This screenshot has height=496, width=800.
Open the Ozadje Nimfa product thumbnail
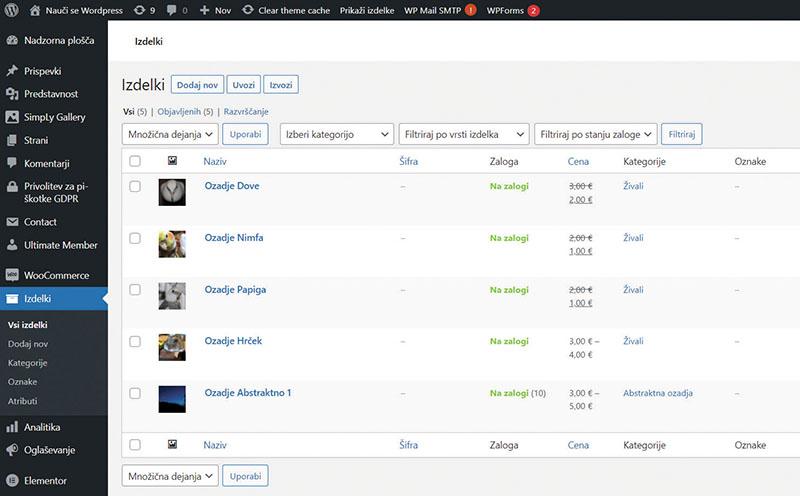point(172,244)
